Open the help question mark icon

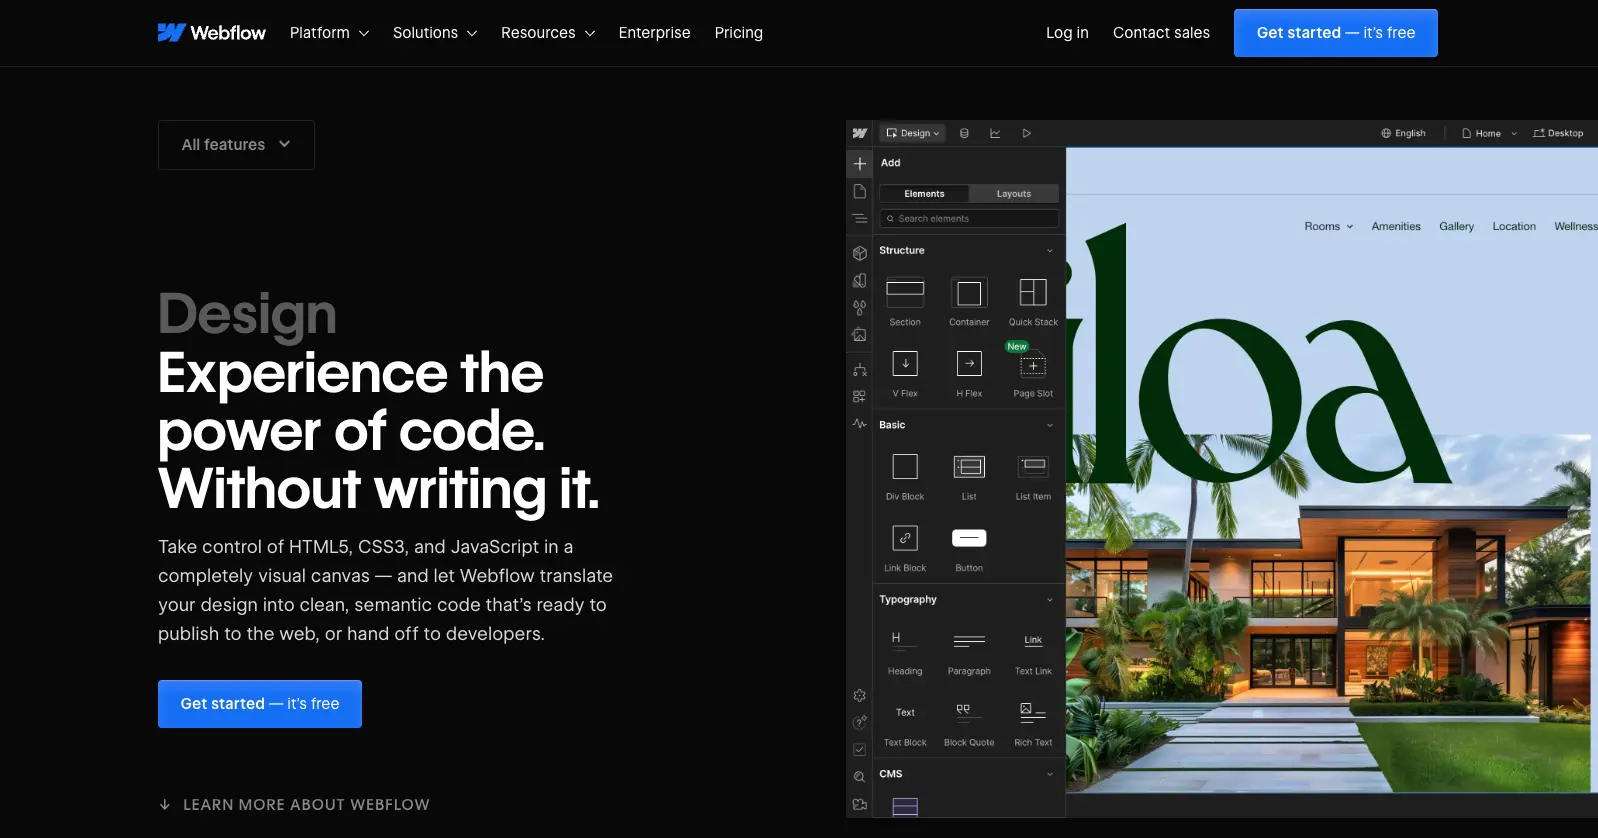pos(859,722)
